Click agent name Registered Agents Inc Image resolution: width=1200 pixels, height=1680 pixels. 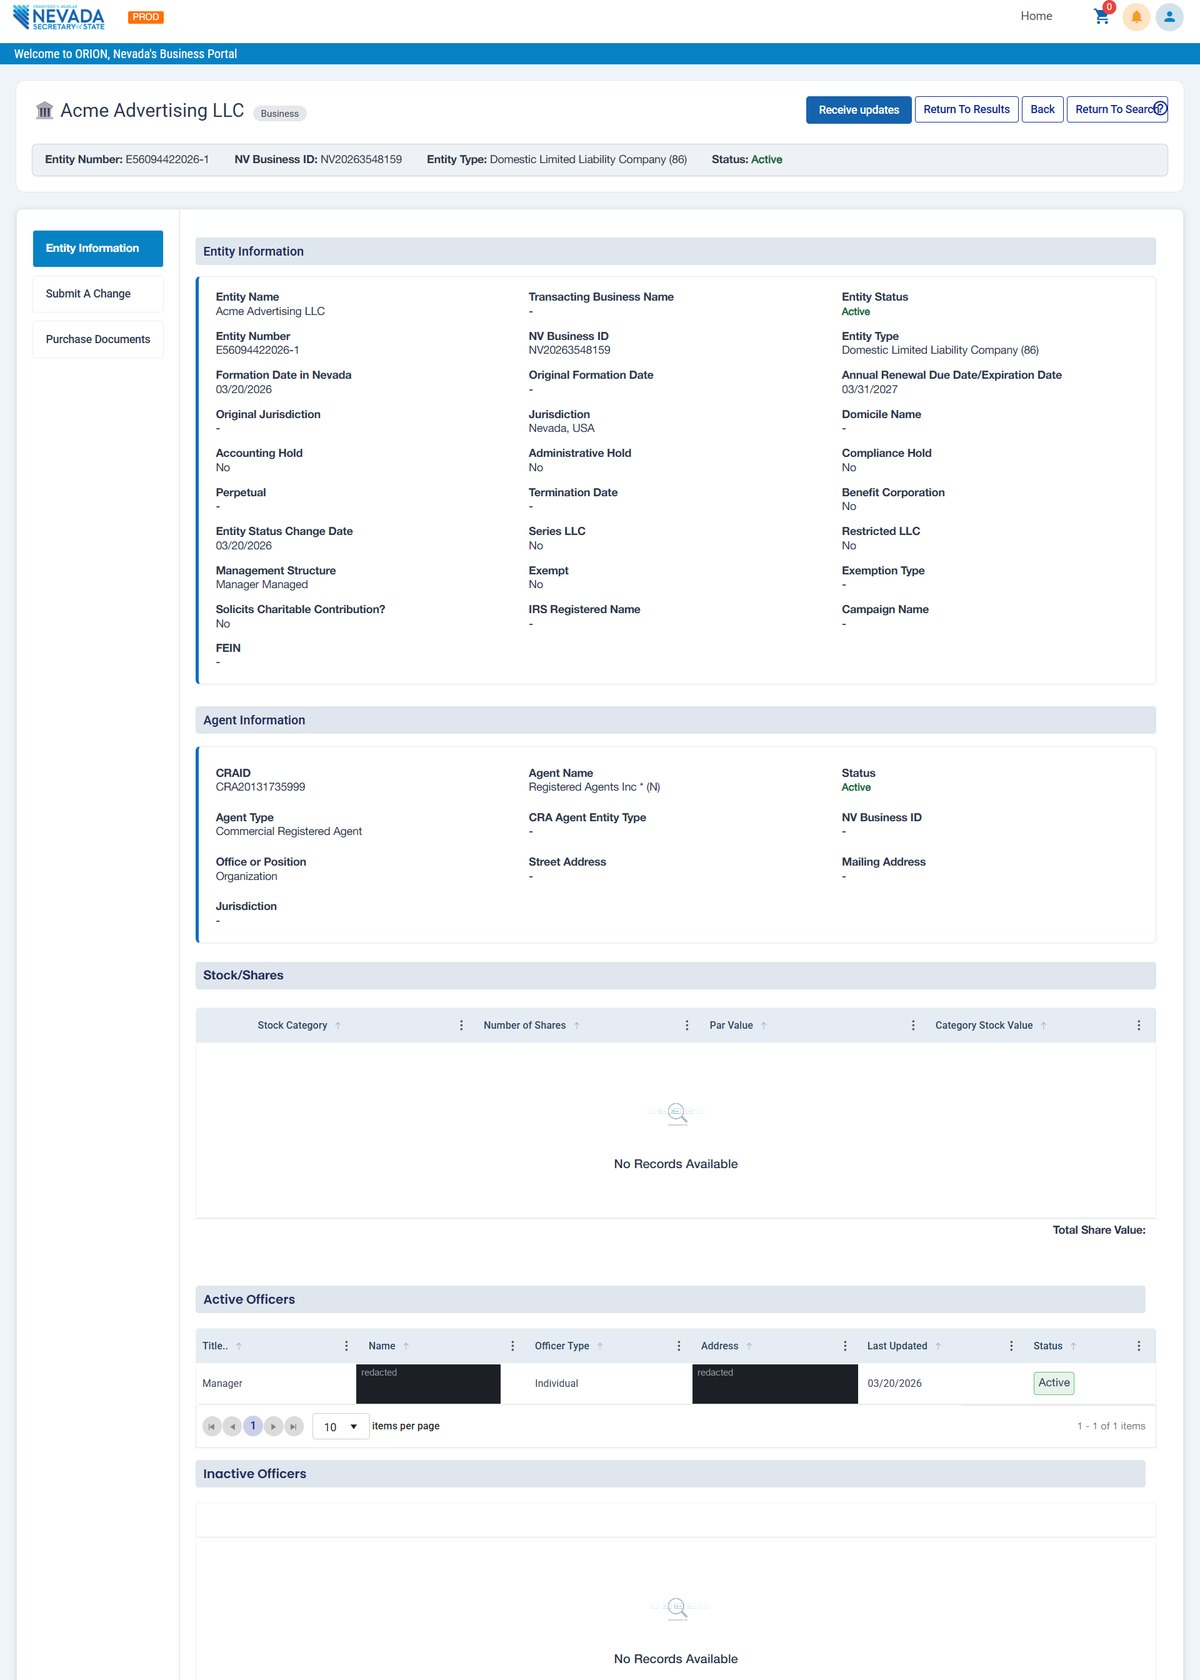[594, 788]
